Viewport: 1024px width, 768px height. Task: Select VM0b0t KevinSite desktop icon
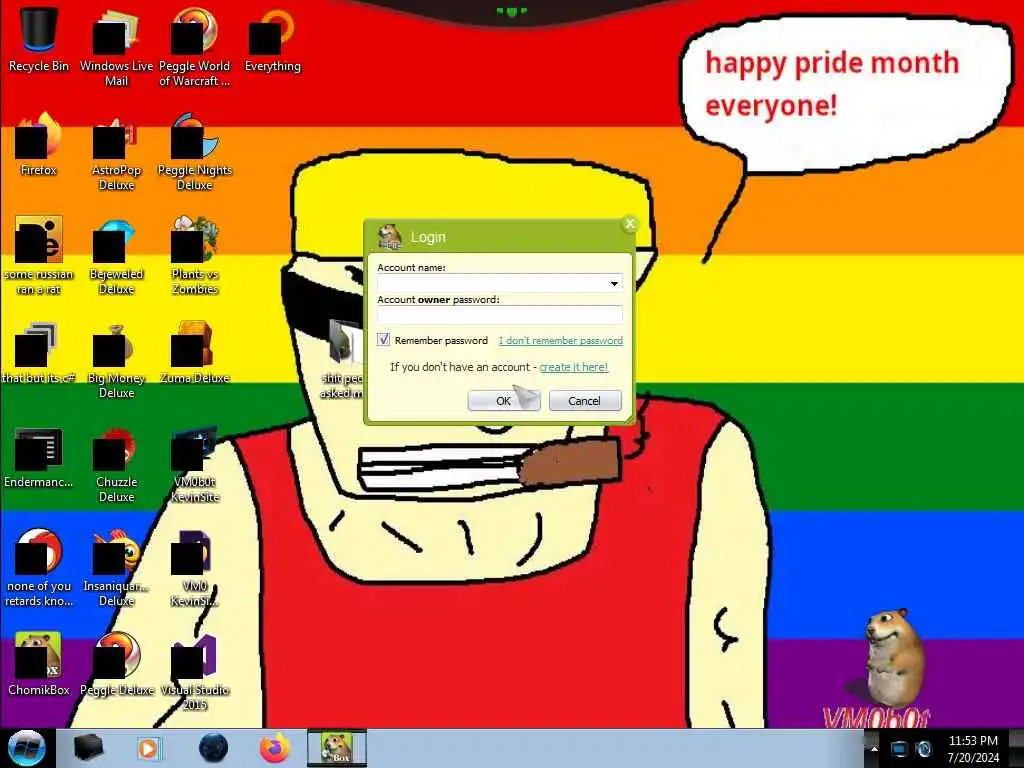tap(194, 464)
